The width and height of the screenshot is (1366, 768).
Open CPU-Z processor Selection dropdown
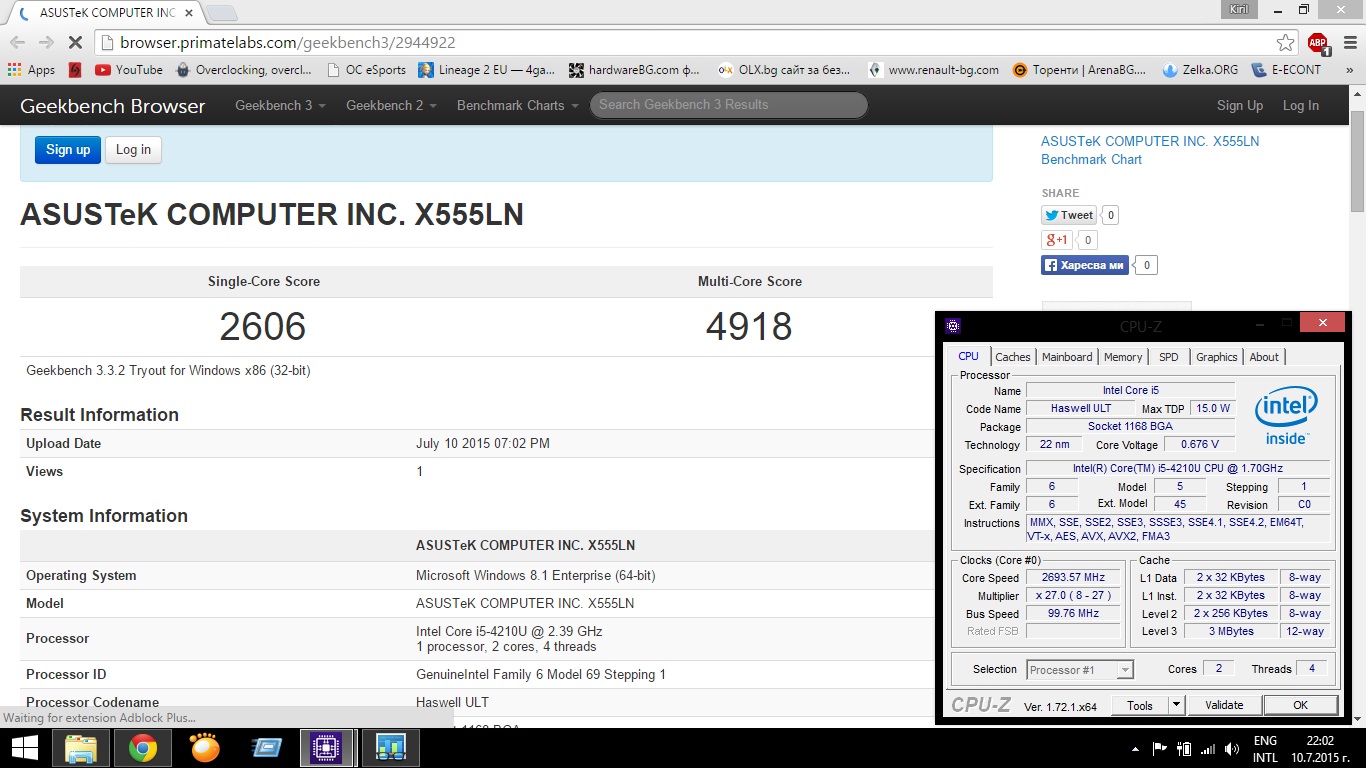[1080, 670]
